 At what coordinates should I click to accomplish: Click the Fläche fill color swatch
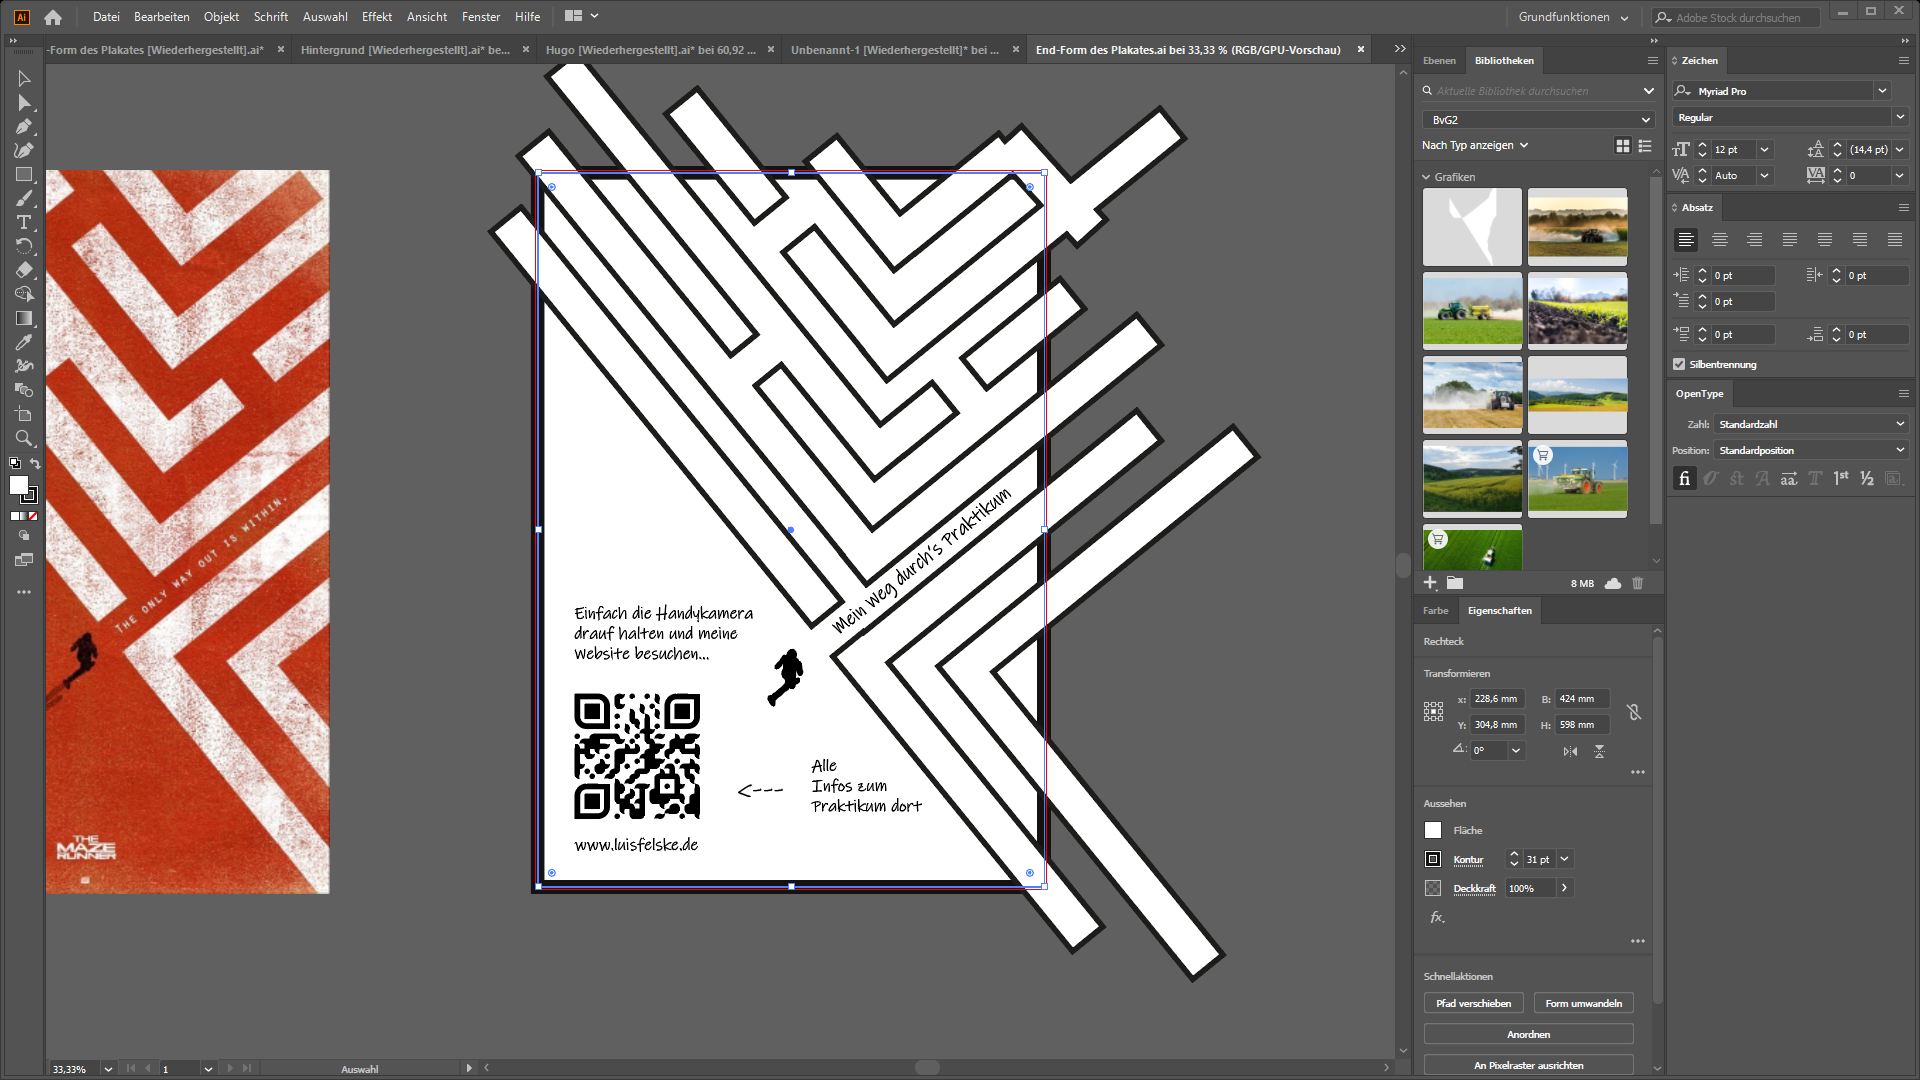1433,830
